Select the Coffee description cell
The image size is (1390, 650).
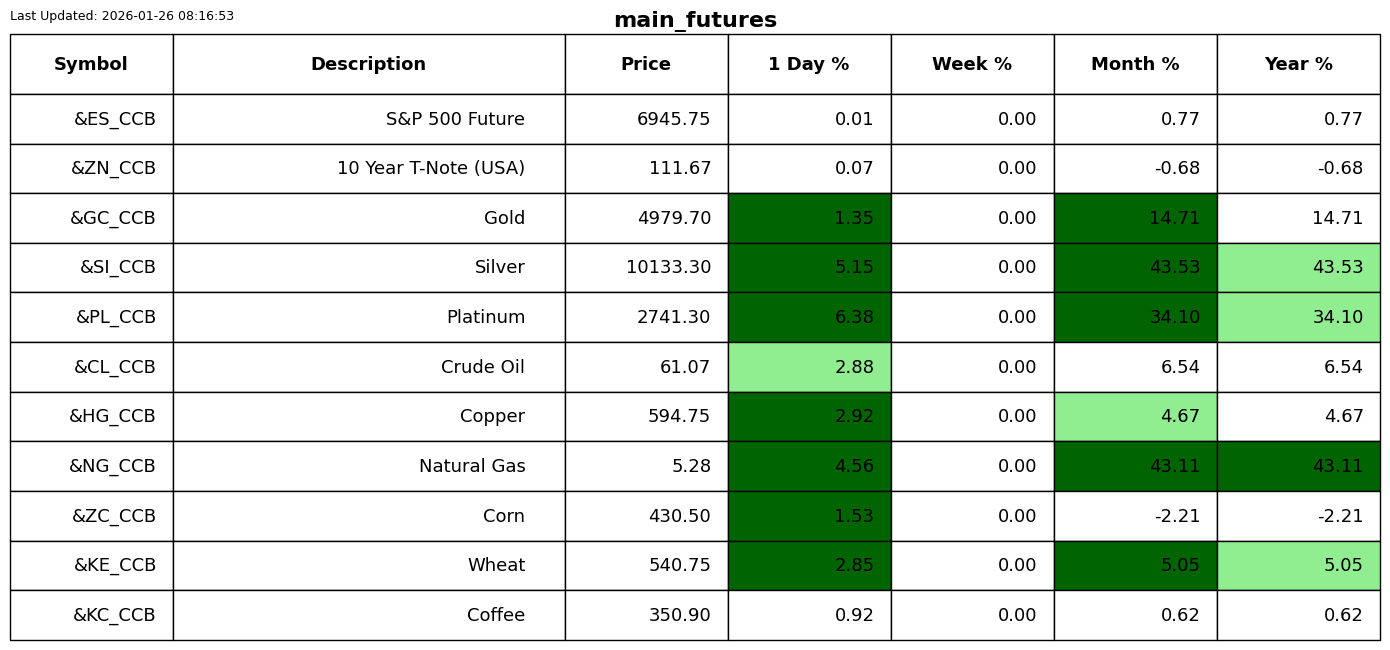tap(495, 616)
